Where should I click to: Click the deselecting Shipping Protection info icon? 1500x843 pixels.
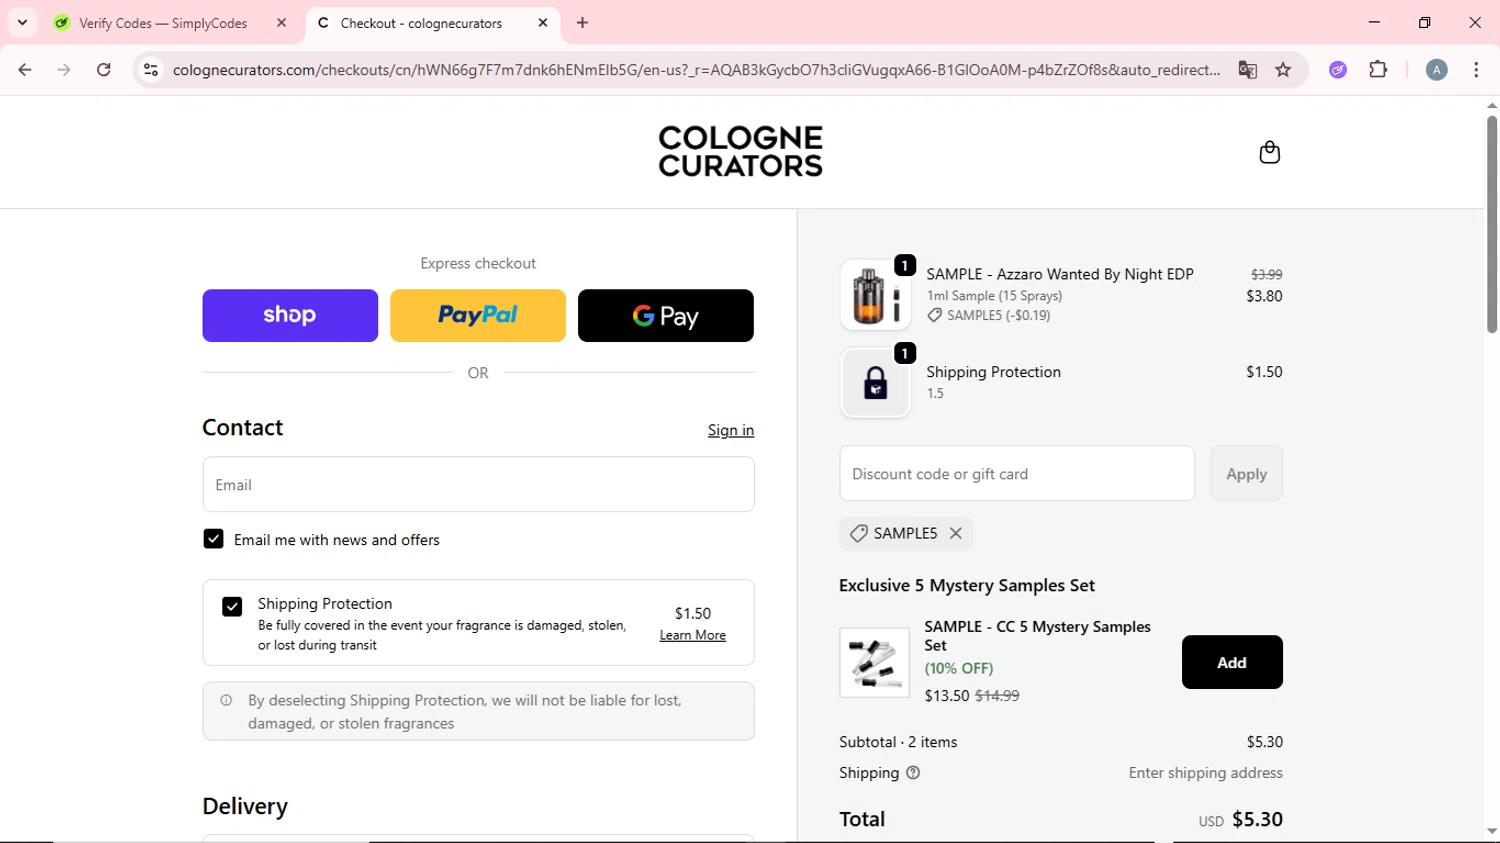point(226,700)
